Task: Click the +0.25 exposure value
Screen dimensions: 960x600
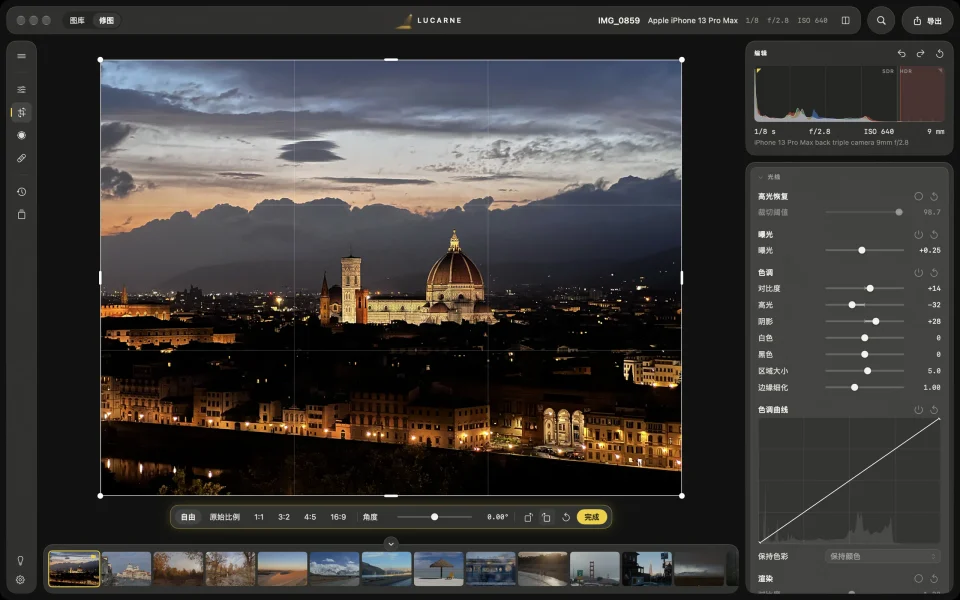Action: (x=930, y=250)
